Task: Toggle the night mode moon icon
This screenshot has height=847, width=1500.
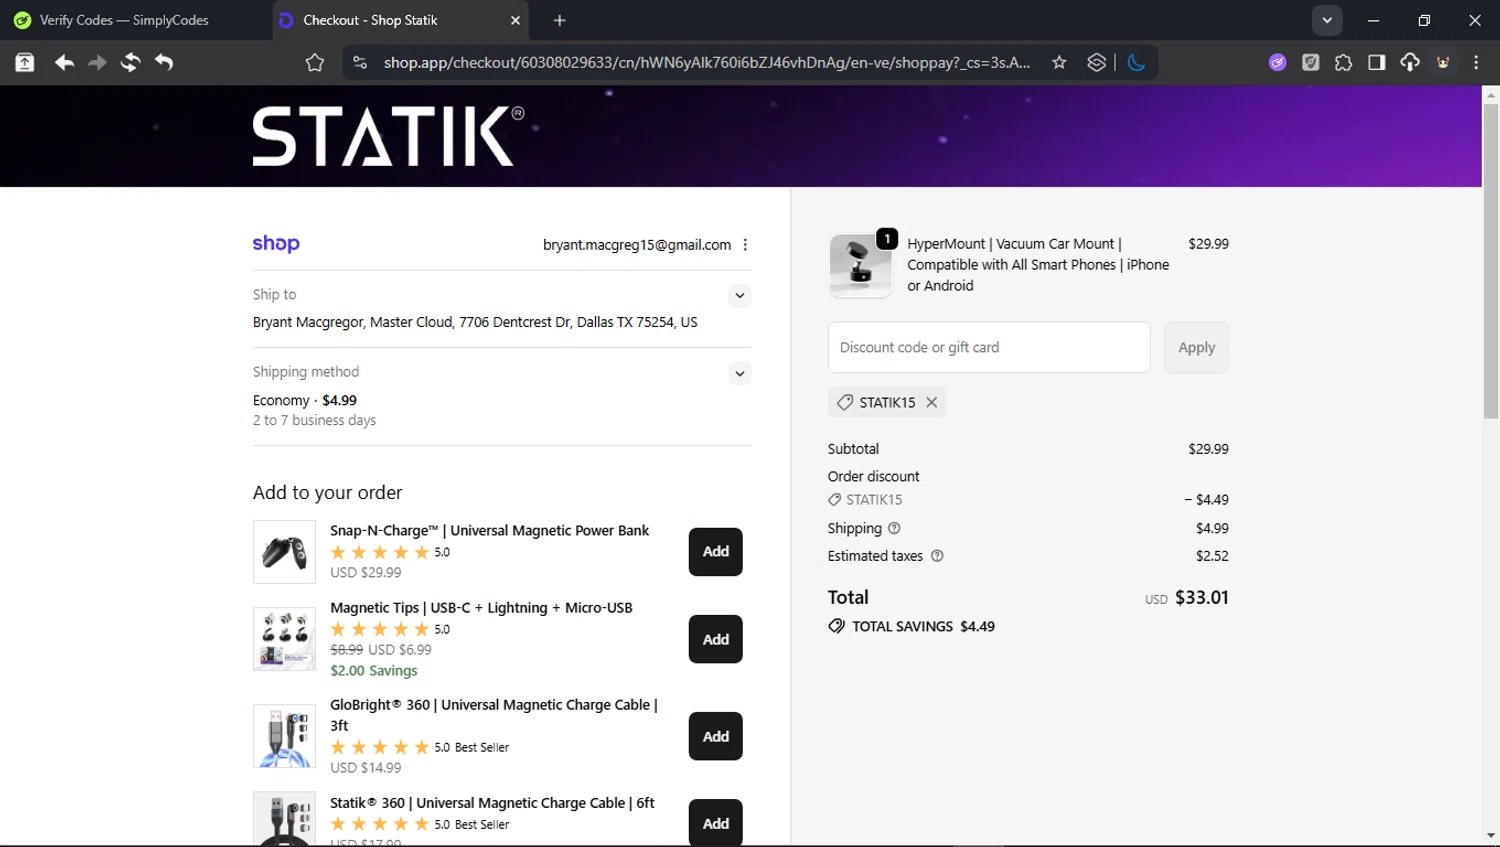Action: click(x=1136, y=63)
